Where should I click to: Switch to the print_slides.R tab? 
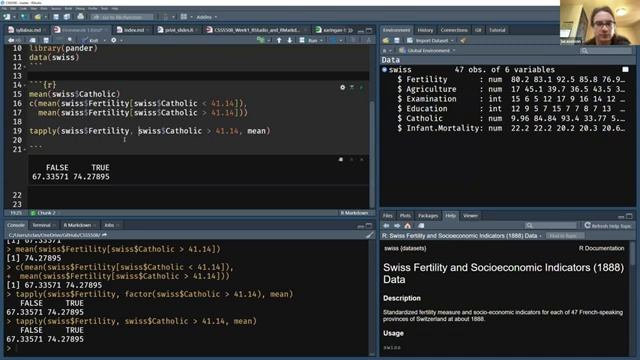177,30
